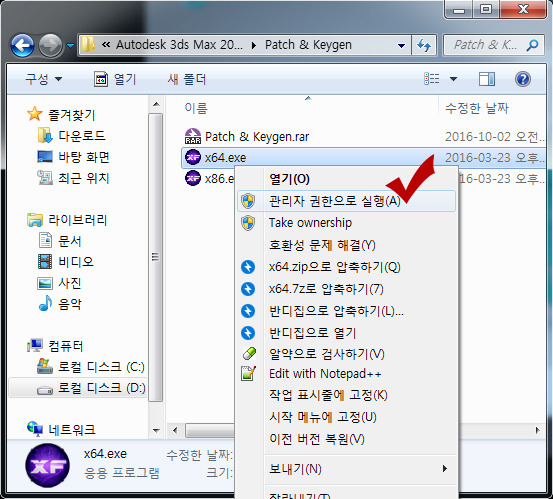Click 'Patch & Keygen' breadcrumb segment

[308, 45]
